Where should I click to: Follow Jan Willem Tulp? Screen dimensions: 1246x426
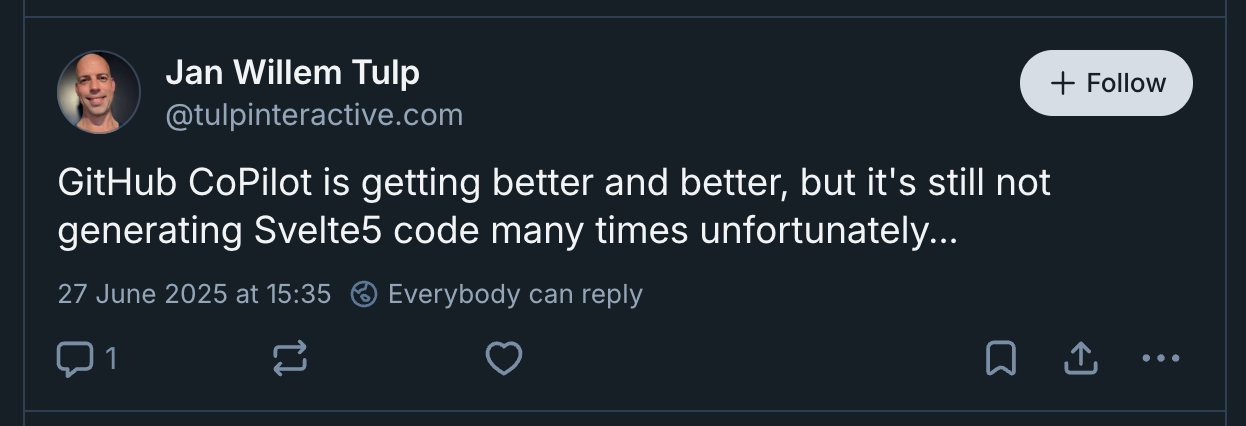(x=1106, y=83)
